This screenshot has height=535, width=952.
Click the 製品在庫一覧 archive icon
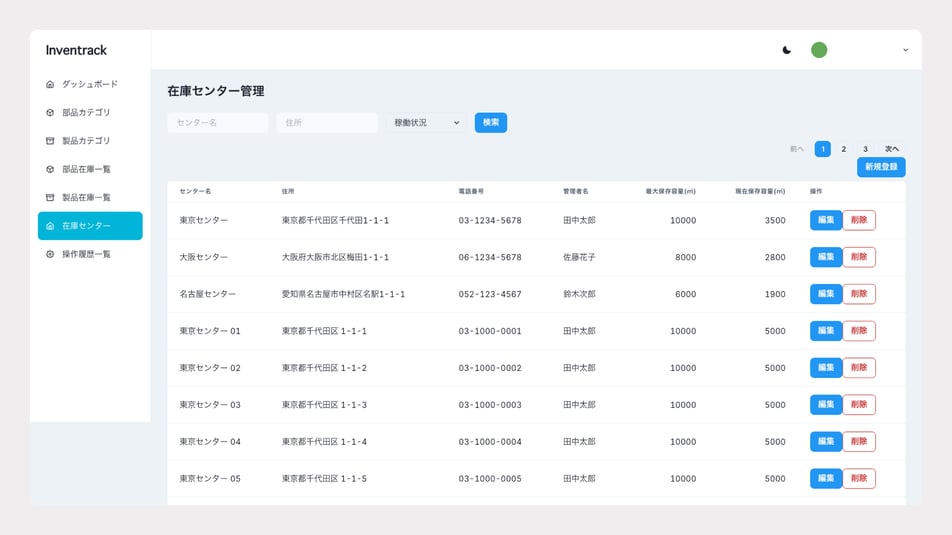pos(50,198)
